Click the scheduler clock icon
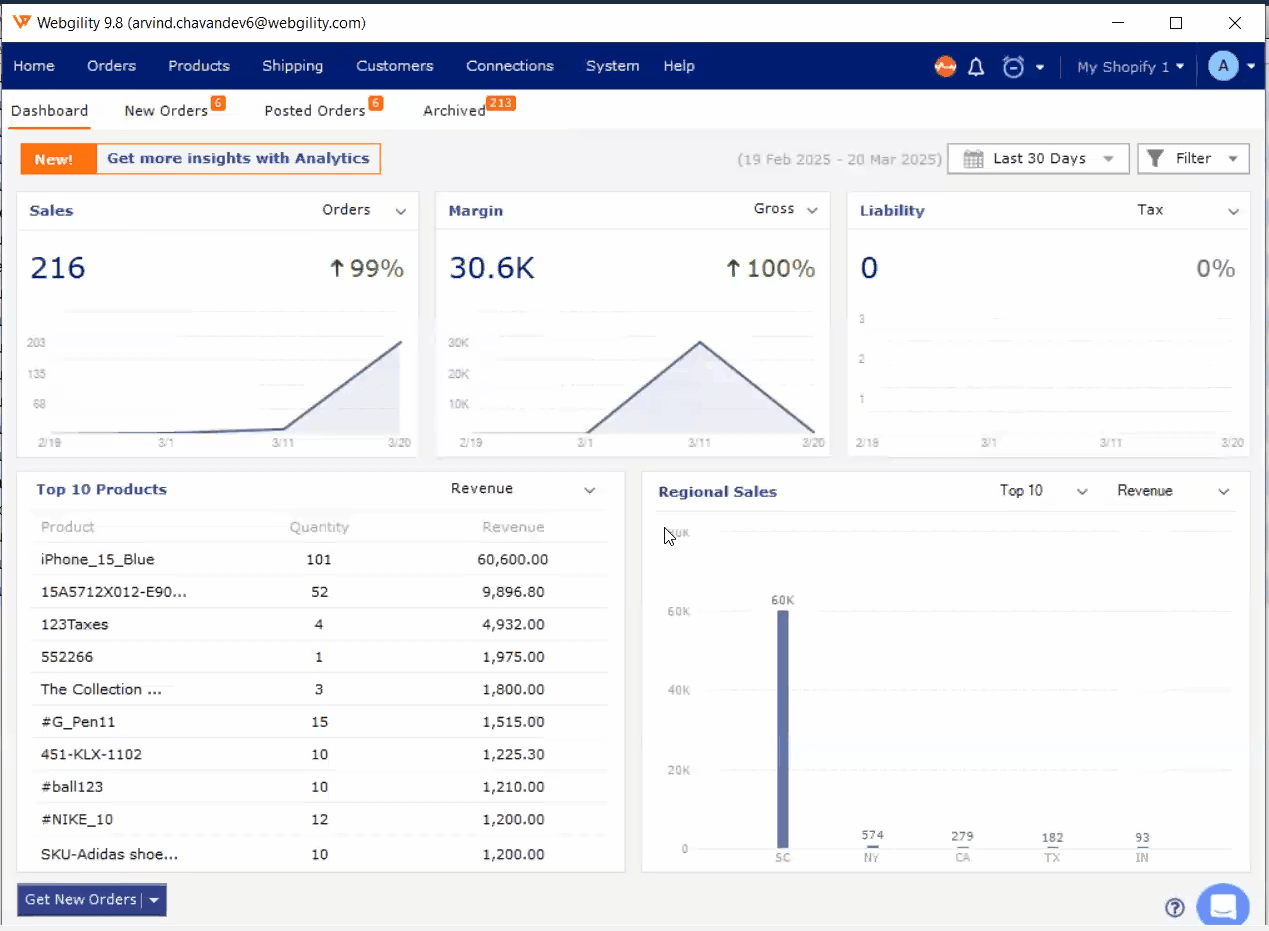This screenshot has height=931, width=1269. pos(1014,67)
